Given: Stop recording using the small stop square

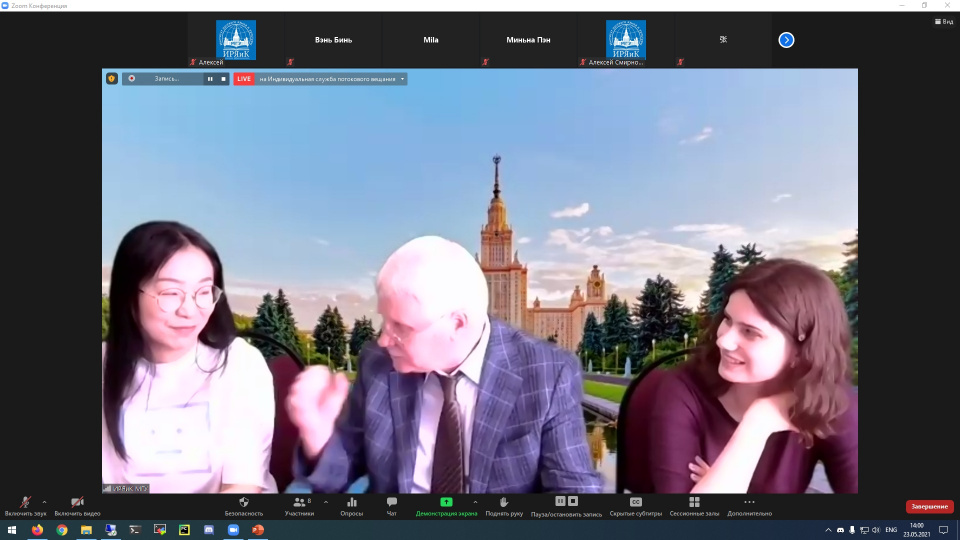Looking at the screenshot, I should click(224, 78).
